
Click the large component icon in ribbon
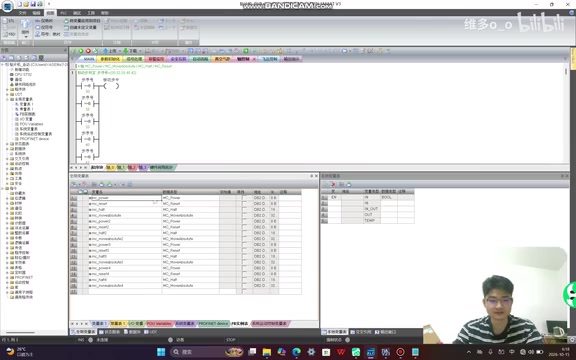point(25,24)
